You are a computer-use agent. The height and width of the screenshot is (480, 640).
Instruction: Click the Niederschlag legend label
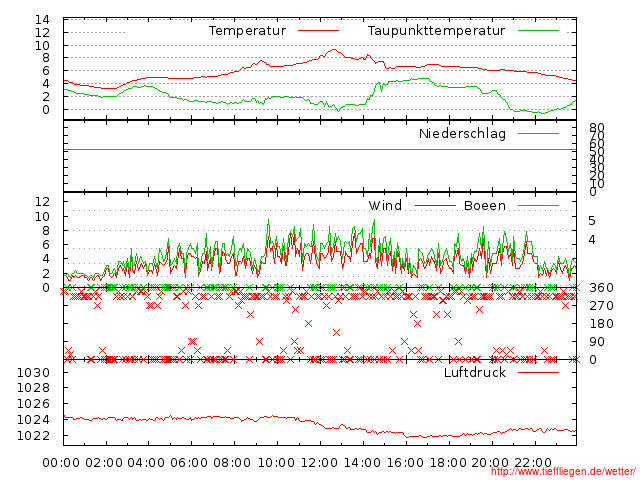[x=462, y=133]
